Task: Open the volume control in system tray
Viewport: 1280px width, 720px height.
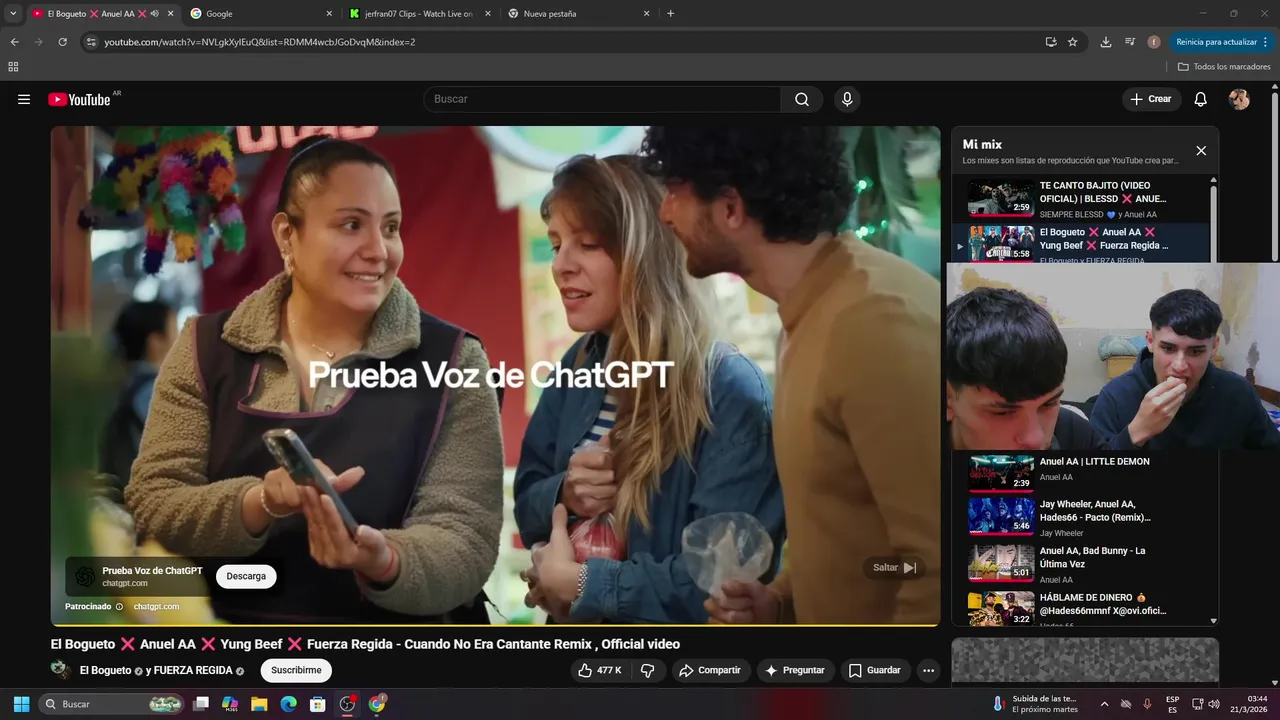Action: click(x=1214, y=704)
